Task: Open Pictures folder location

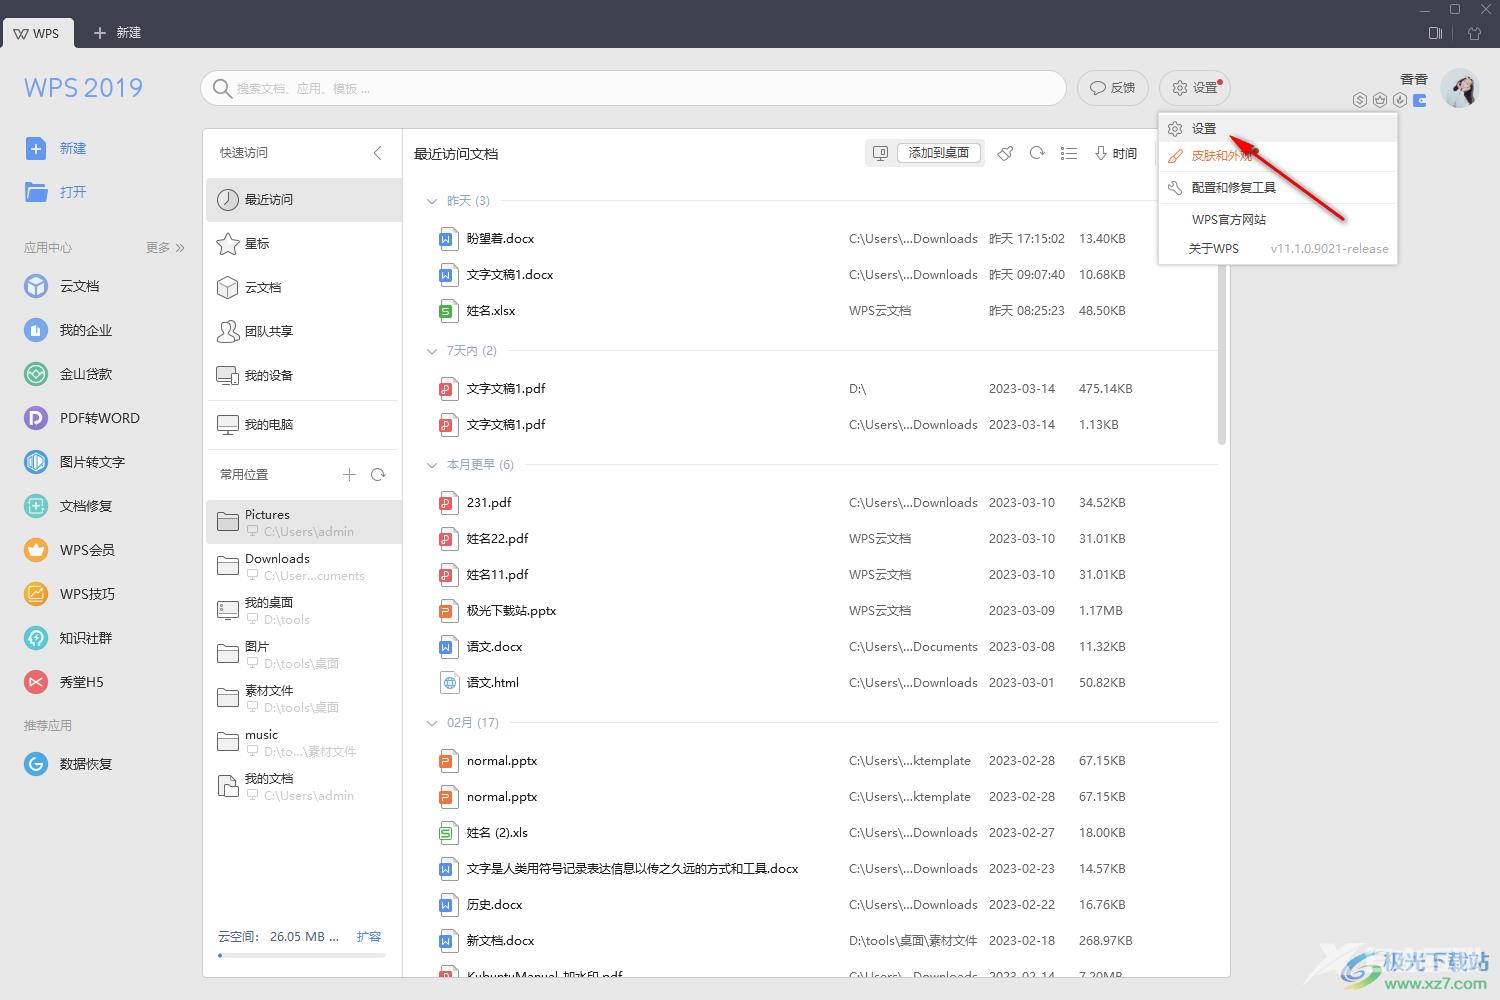Action: [304, 522]
